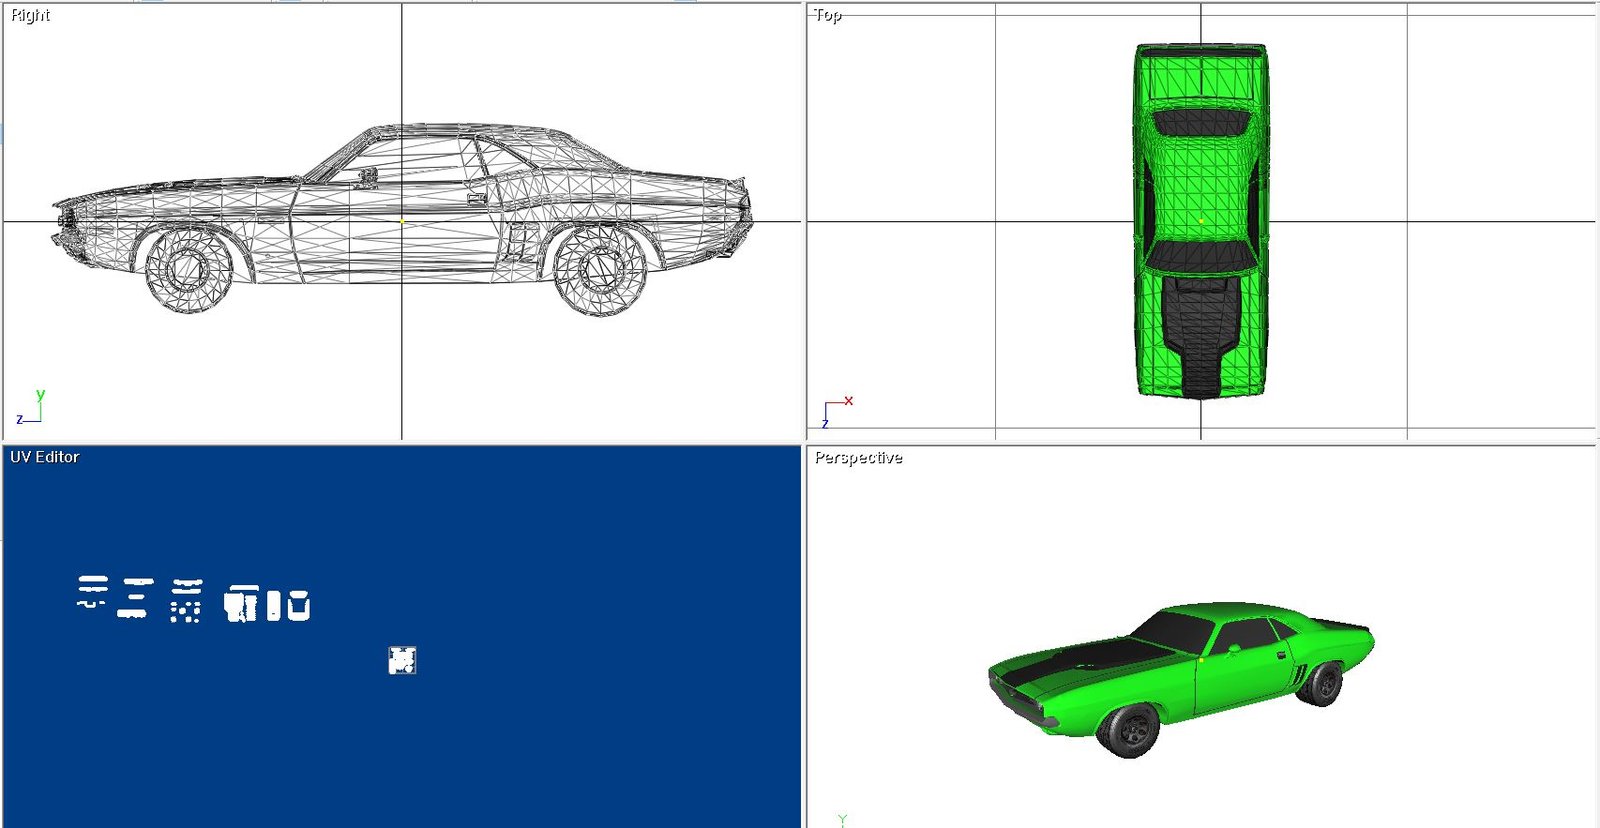1600x828 pixels.
Task: Select rear wheel in Right wireframe view
Action: coord(600,269)
